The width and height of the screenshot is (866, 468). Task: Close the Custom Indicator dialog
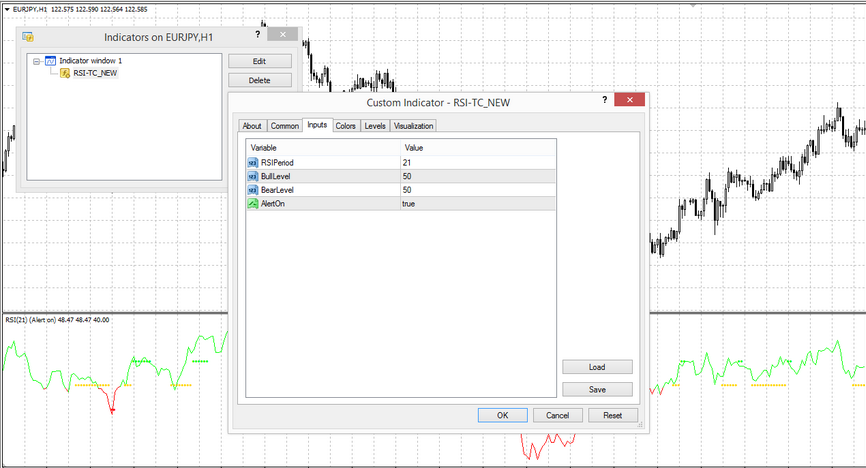pyautogui.click(x=629, y=101)
